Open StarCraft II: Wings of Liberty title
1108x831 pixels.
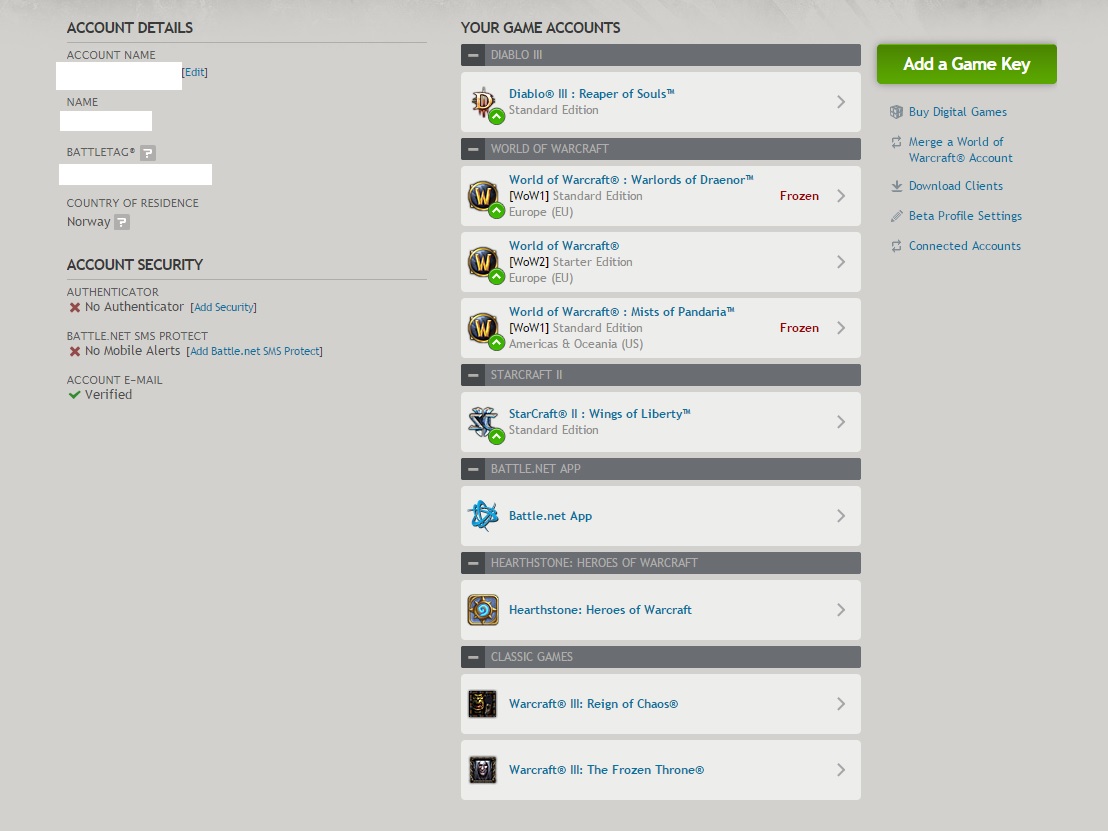(x=600, y=414)
